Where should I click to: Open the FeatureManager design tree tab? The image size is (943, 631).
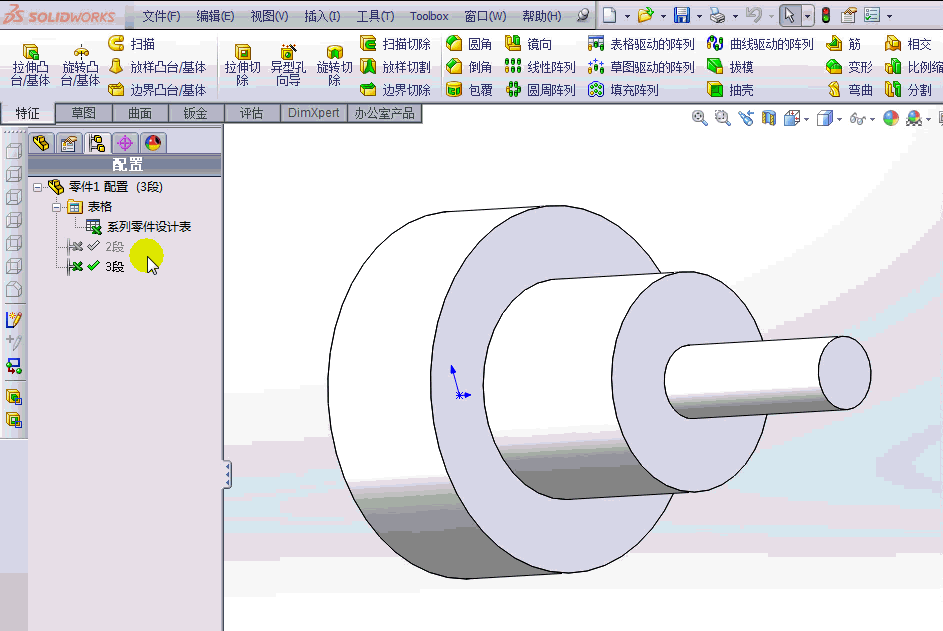[x=41, y=143]
